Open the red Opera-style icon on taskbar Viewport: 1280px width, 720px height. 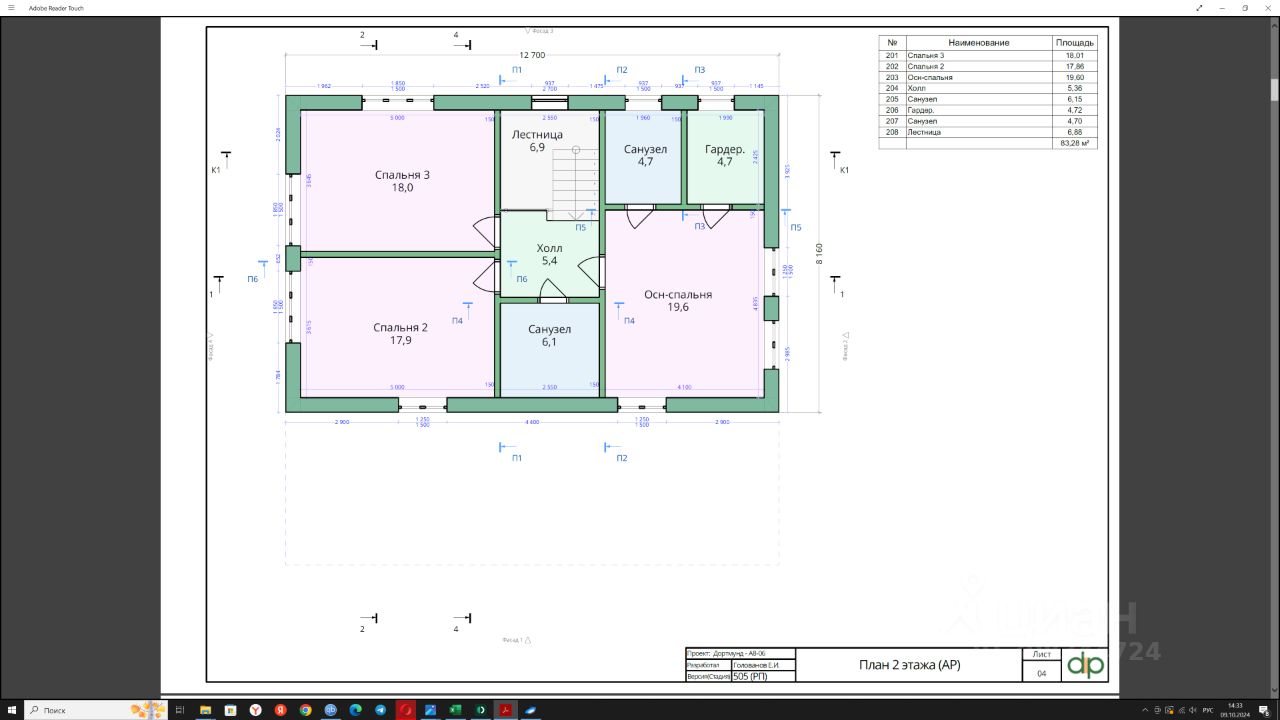pyautogui.click(x=406, y=710)
